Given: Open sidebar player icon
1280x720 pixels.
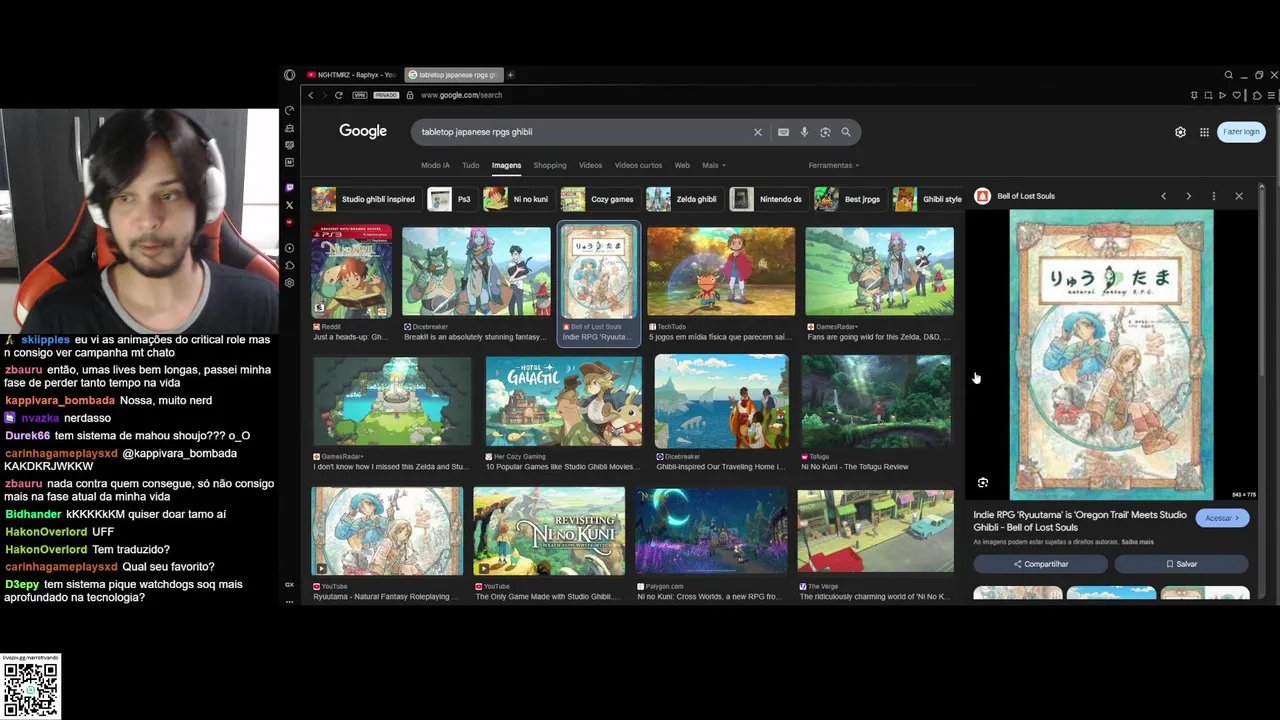Looking at the screenshot, I should pos(290,248).
